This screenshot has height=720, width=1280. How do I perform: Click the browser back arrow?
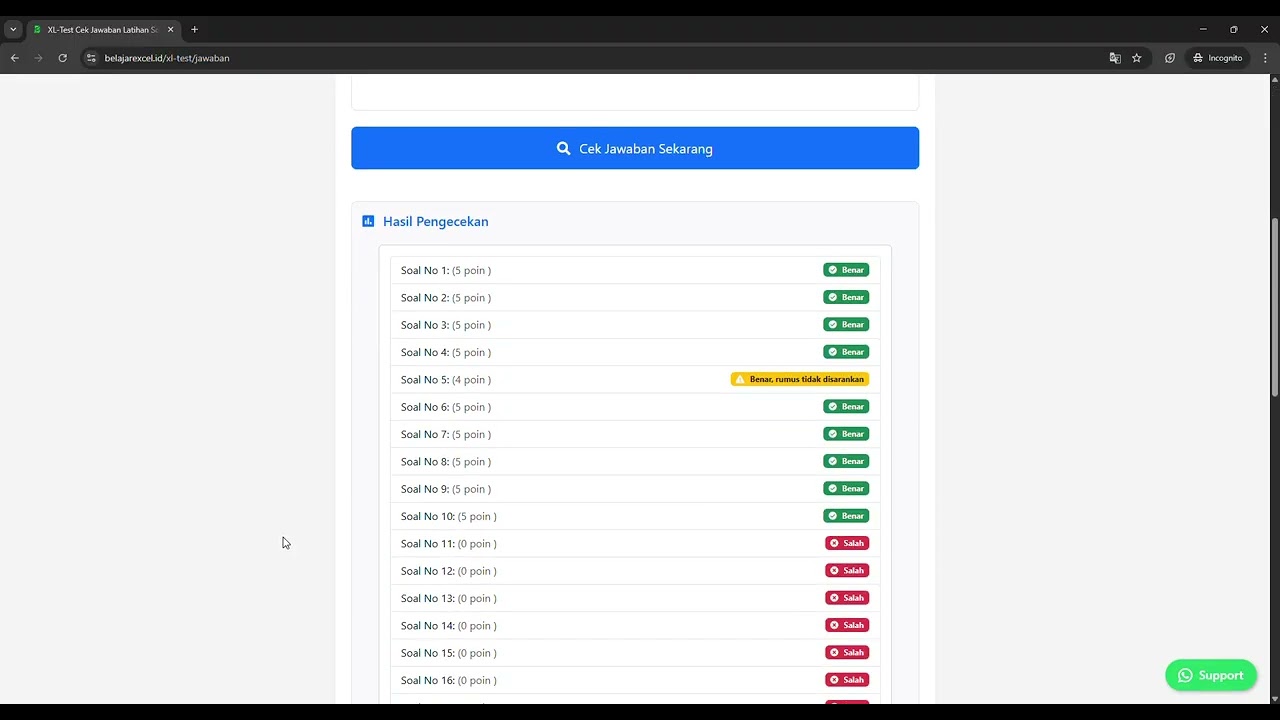(15, 58)
